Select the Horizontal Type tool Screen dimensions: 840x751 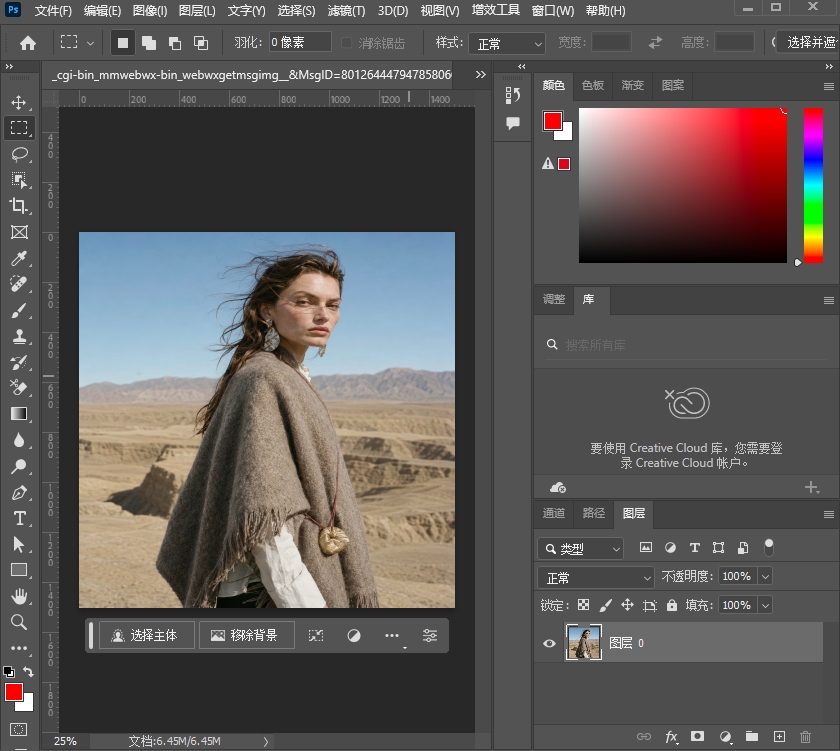[x=19, y=518]
